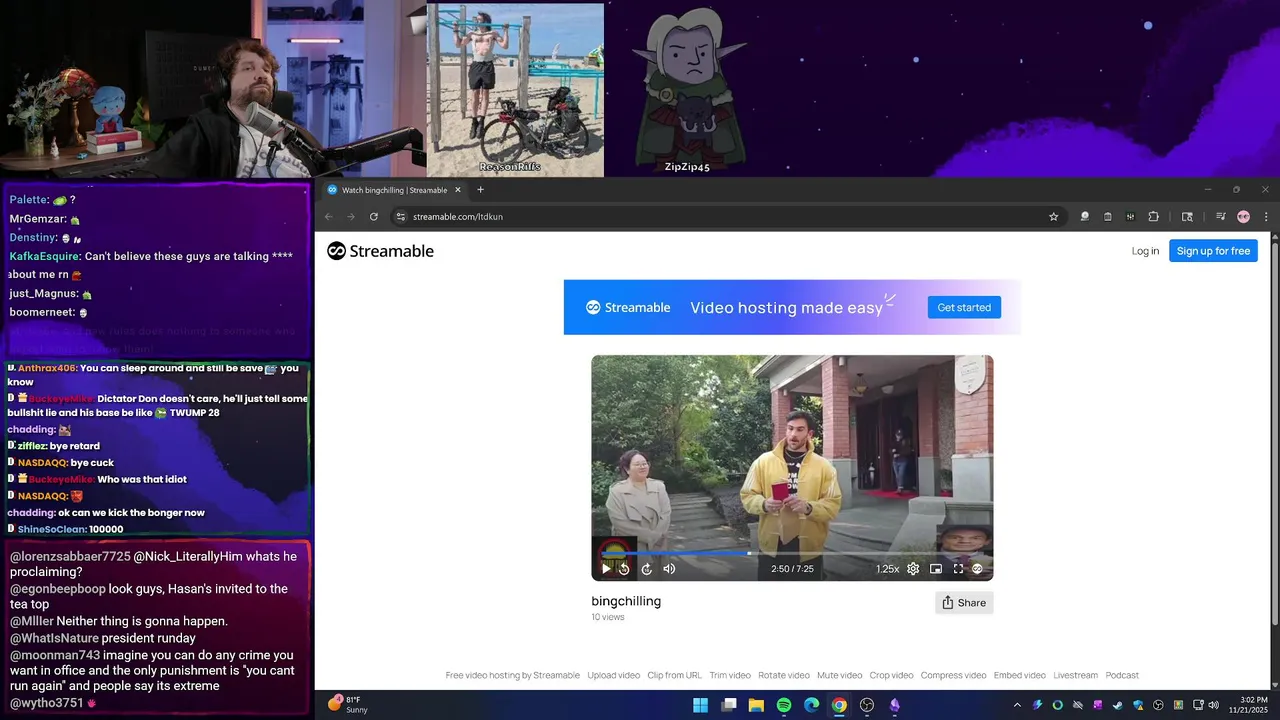The image size is (1280, 720).
Task: Open Microsoft Edge from taskbar
Action: 812,705
